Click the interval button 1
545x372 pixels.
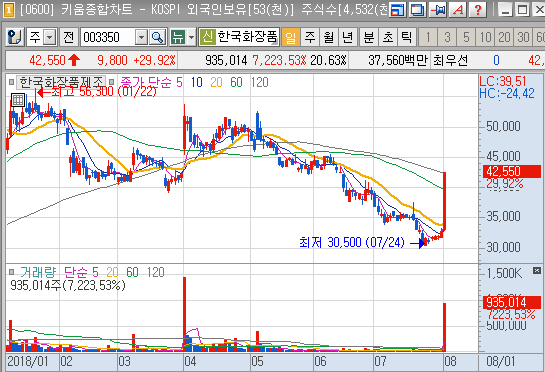tap(428, 37)
